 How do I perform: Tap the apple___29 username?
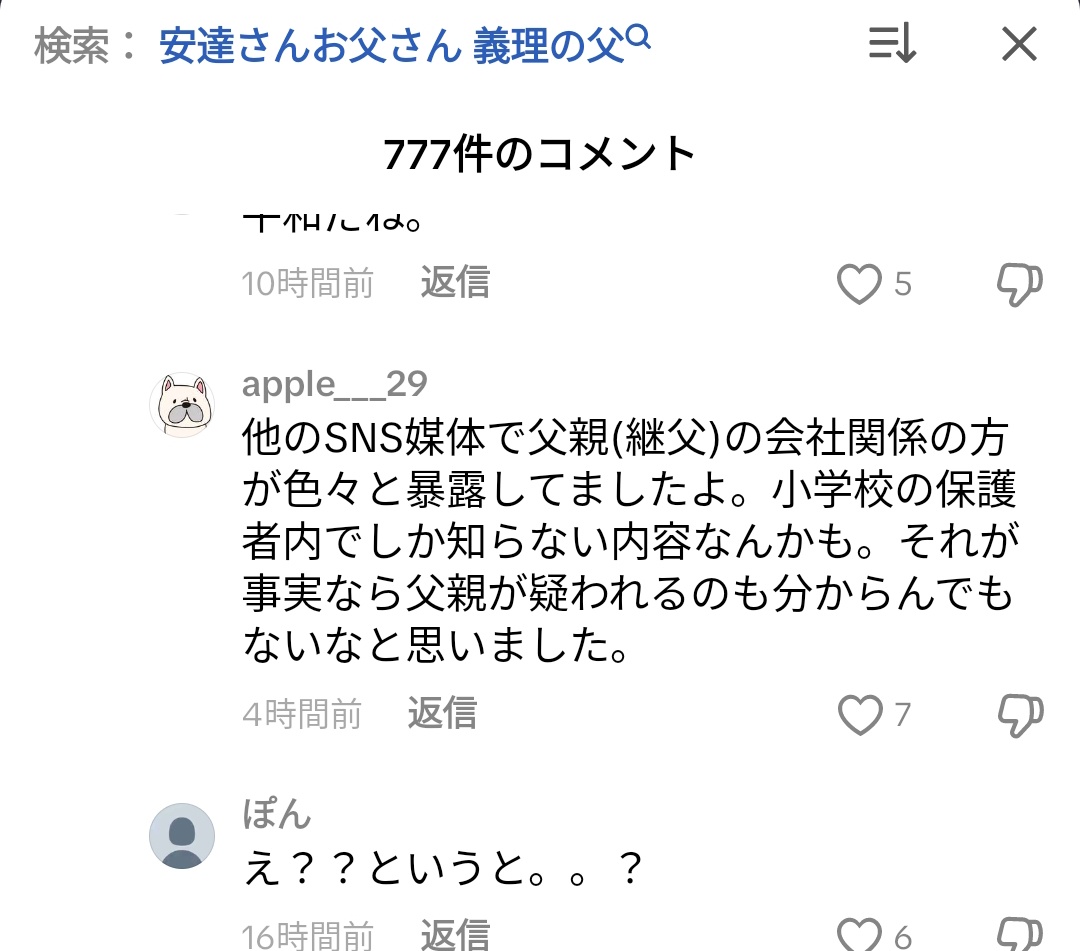(x=335, y=383)
